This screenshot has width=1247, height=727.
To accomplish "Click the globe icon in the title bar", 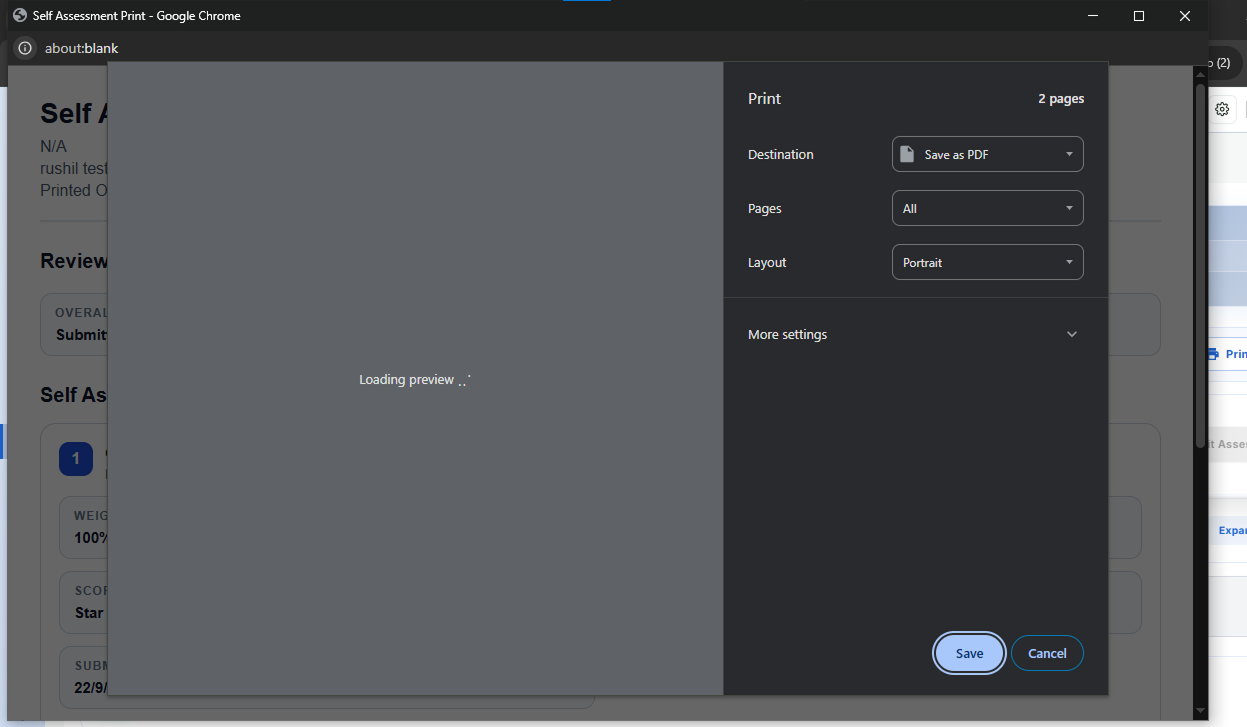I will pos(19,16).
